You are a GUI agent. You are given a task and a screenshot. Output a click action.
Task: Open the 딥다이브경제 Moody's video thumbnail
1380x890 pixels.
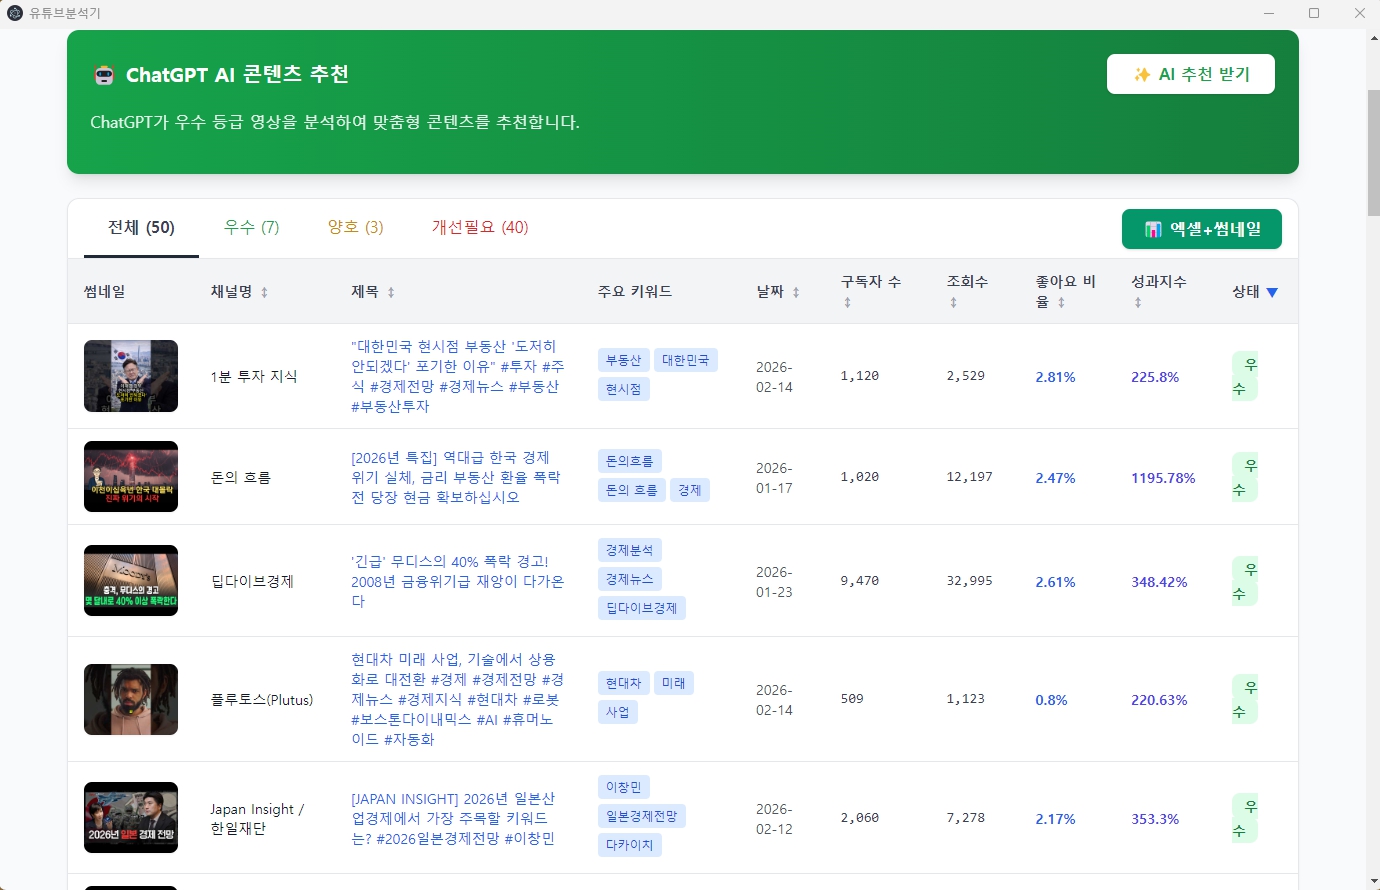[x=131, y=580]
